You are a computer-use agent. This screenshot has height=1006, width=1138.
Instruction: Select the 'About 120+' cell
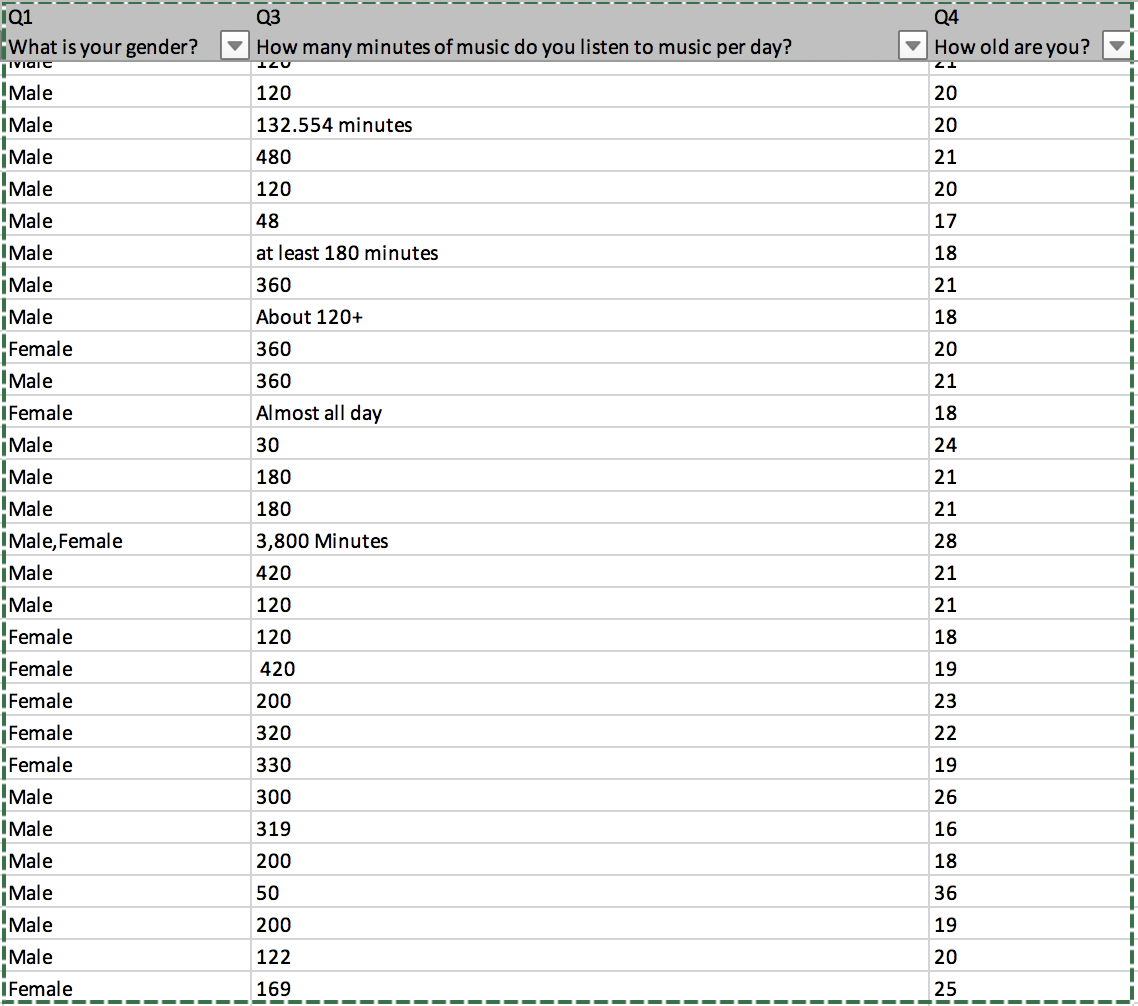click(x=590, y=316)
